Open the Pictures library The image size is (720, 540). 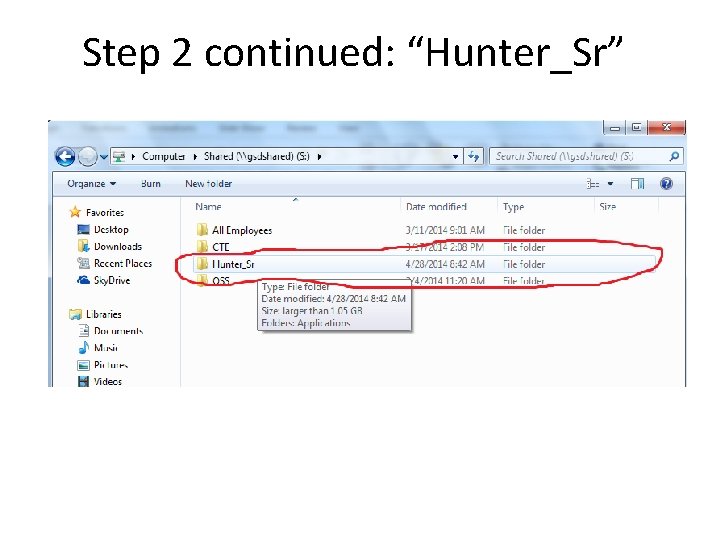tap(111, 365)
